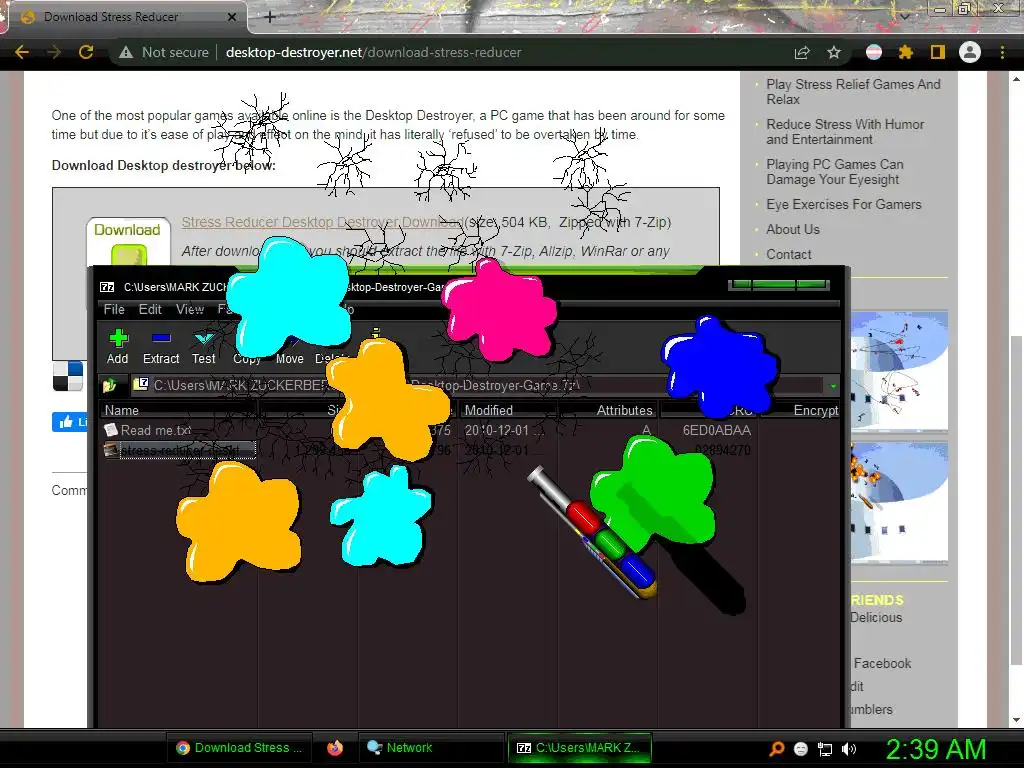Image resolution: width=1024 pixels, height=768 pixels.
Task: Open the View menu in 7-Zip
Action: coord(190,310)
